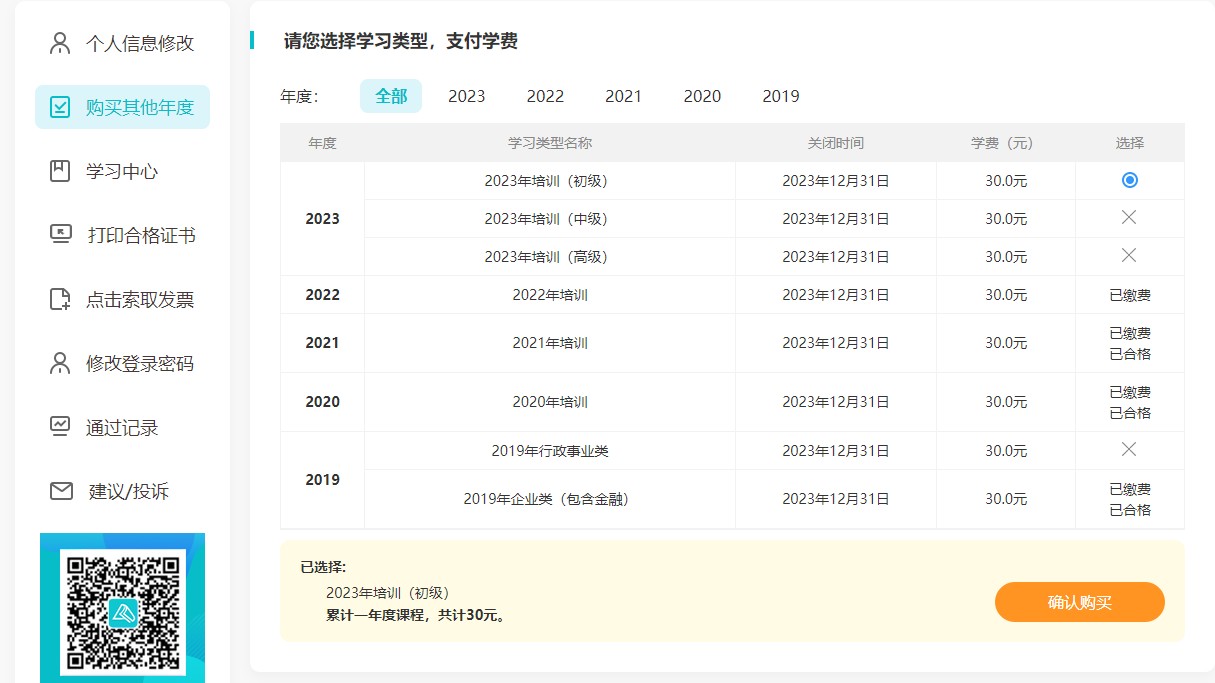The height and width of the screenshot is (683, 1215).
Task: Click the document icon beside 点击索取发票
Action: (60, 299)
